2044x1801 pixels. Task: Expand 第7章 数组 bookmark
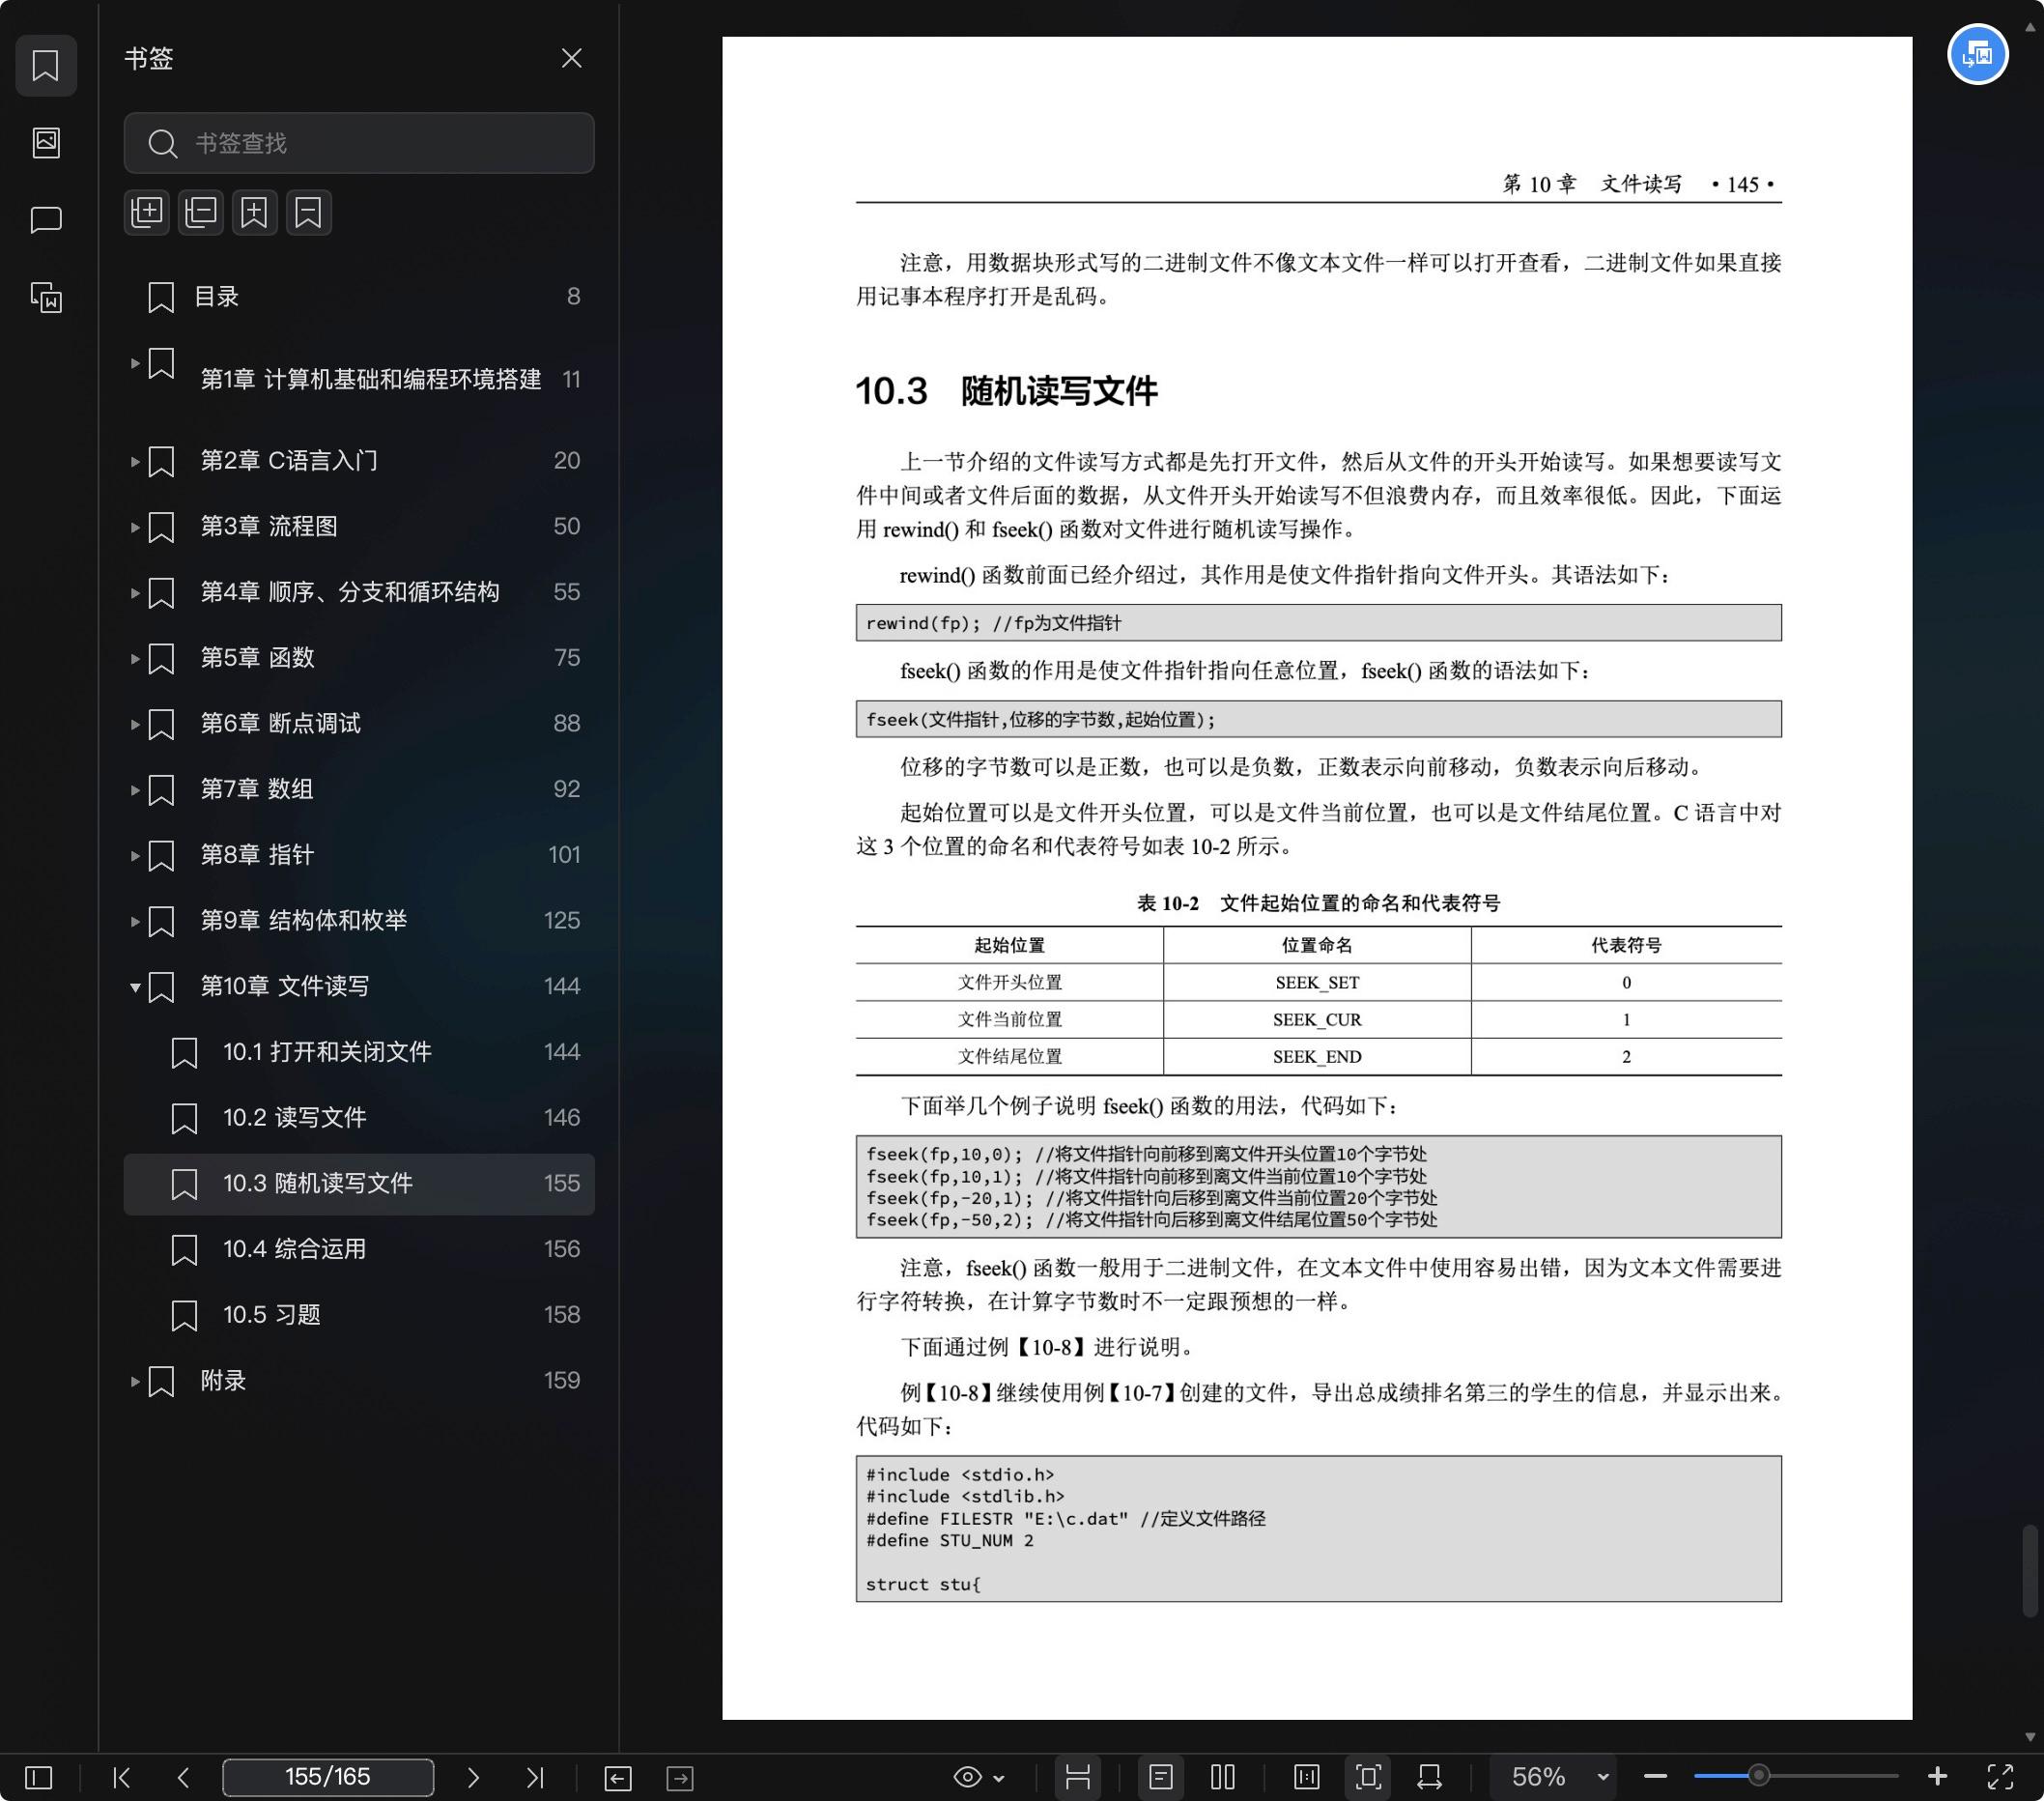point(134,790)
